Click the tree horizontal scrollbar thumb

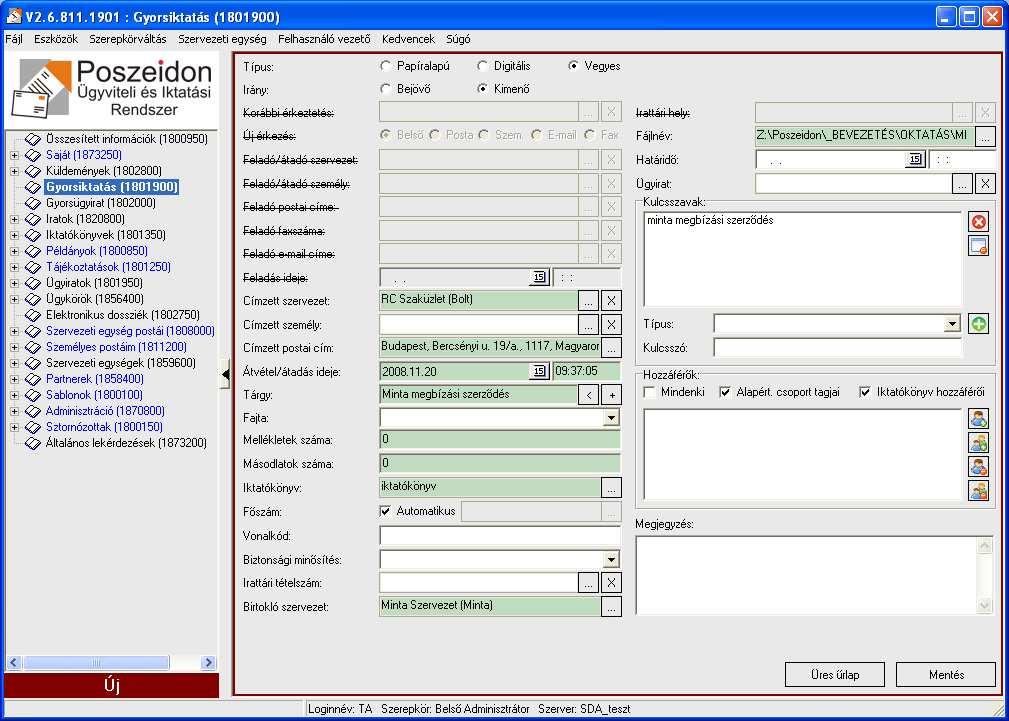point(97,662)
